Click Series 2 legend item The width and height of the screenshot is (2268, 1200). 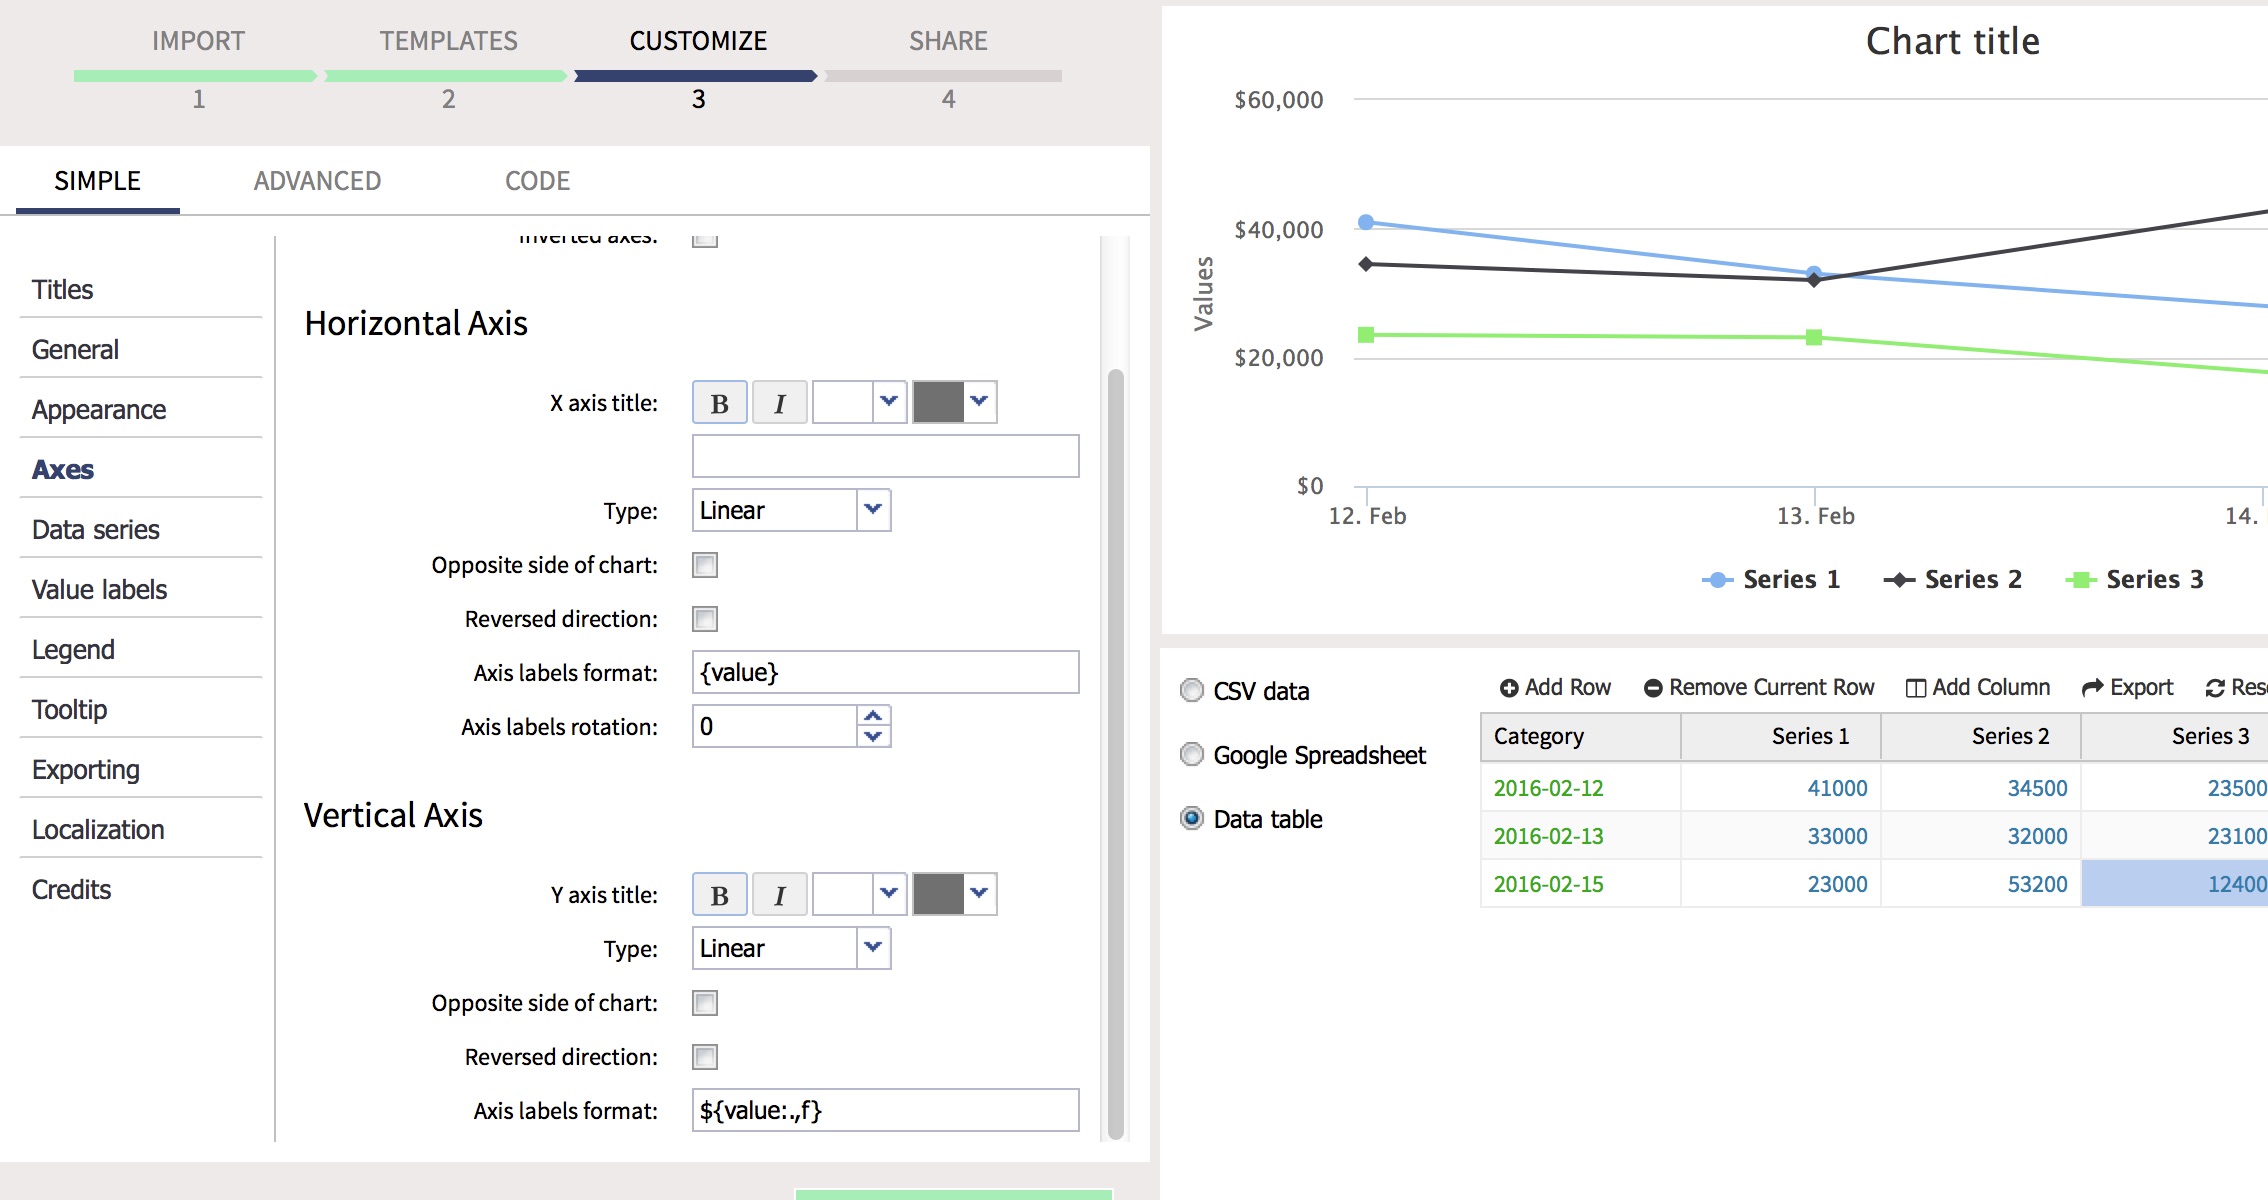(1954, 579)
